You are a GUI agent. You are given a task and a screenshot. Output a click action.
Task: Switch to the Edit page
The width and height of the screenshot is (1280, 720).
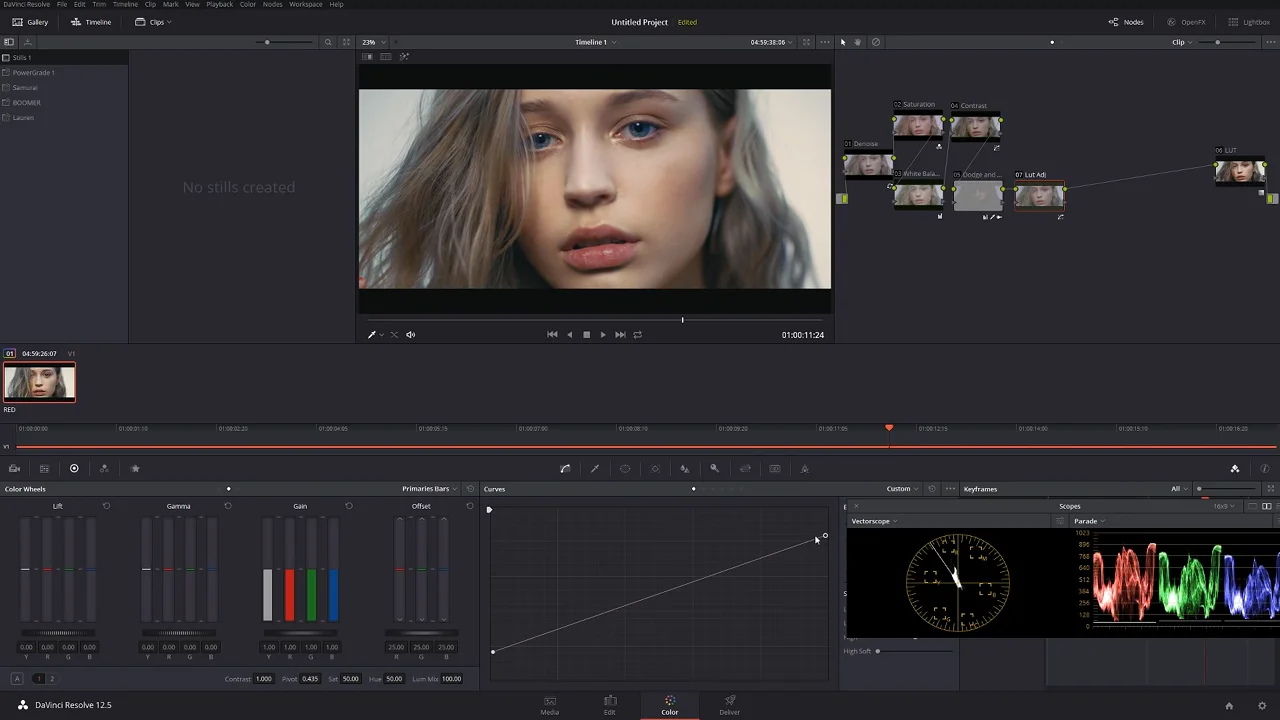tap(610, 705)
